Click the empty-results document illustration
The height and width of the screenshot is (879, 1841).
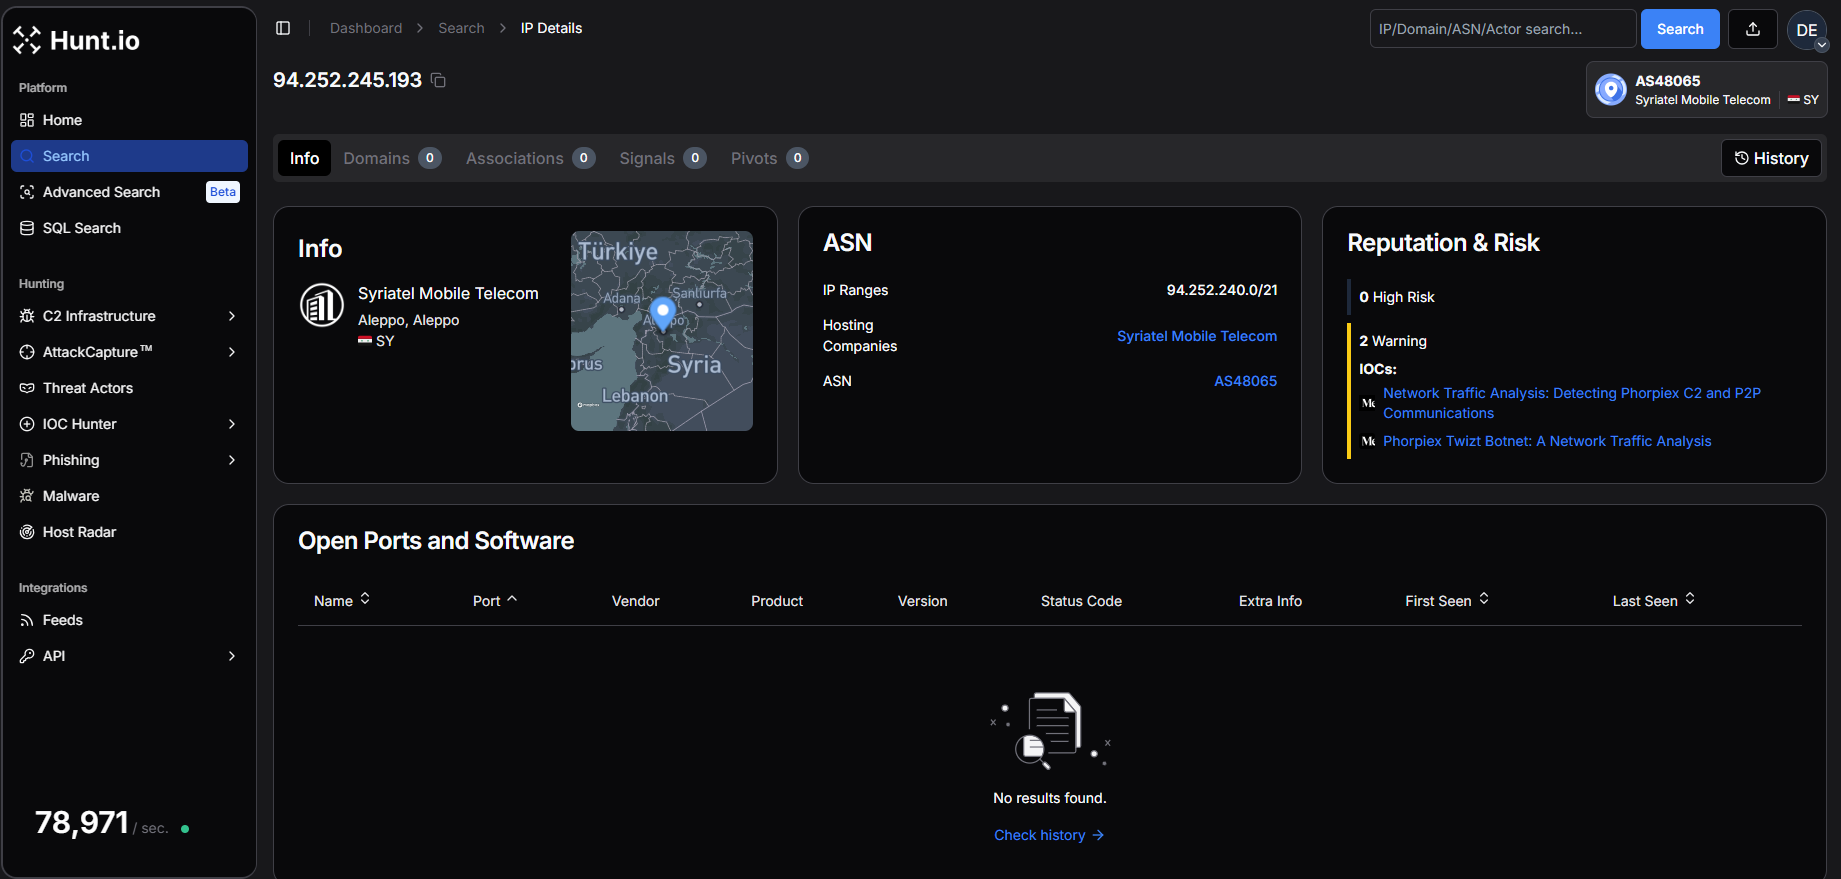point(1050,730)
